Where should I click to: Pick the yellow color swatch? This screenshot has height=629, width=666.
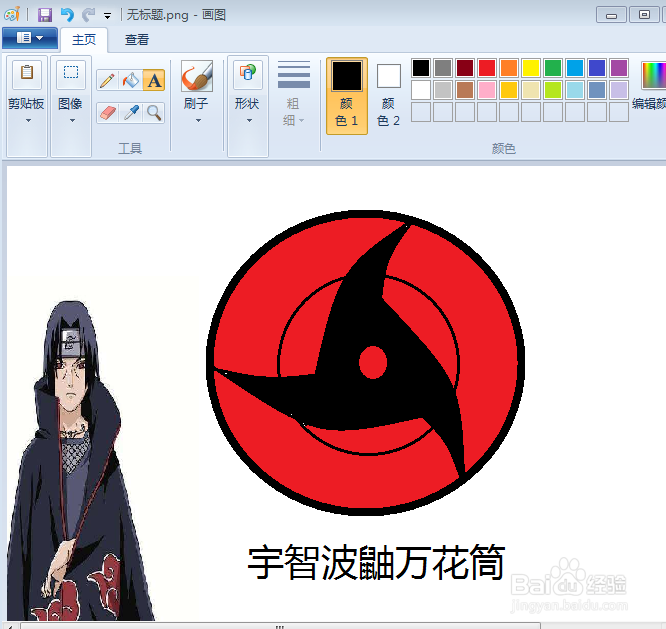pos(531,68)
